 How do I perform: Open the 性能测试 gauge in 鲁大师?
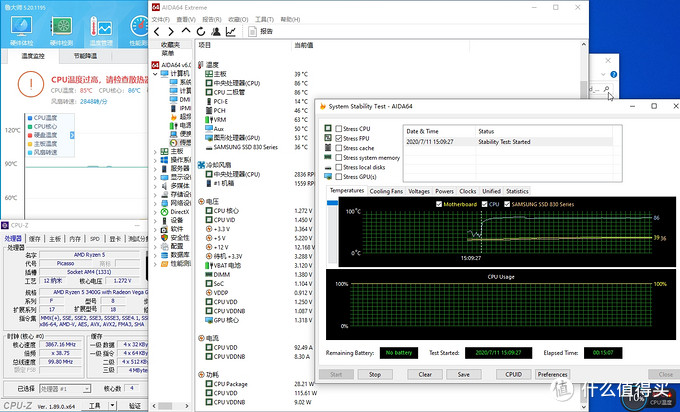[x=139, y=31]
